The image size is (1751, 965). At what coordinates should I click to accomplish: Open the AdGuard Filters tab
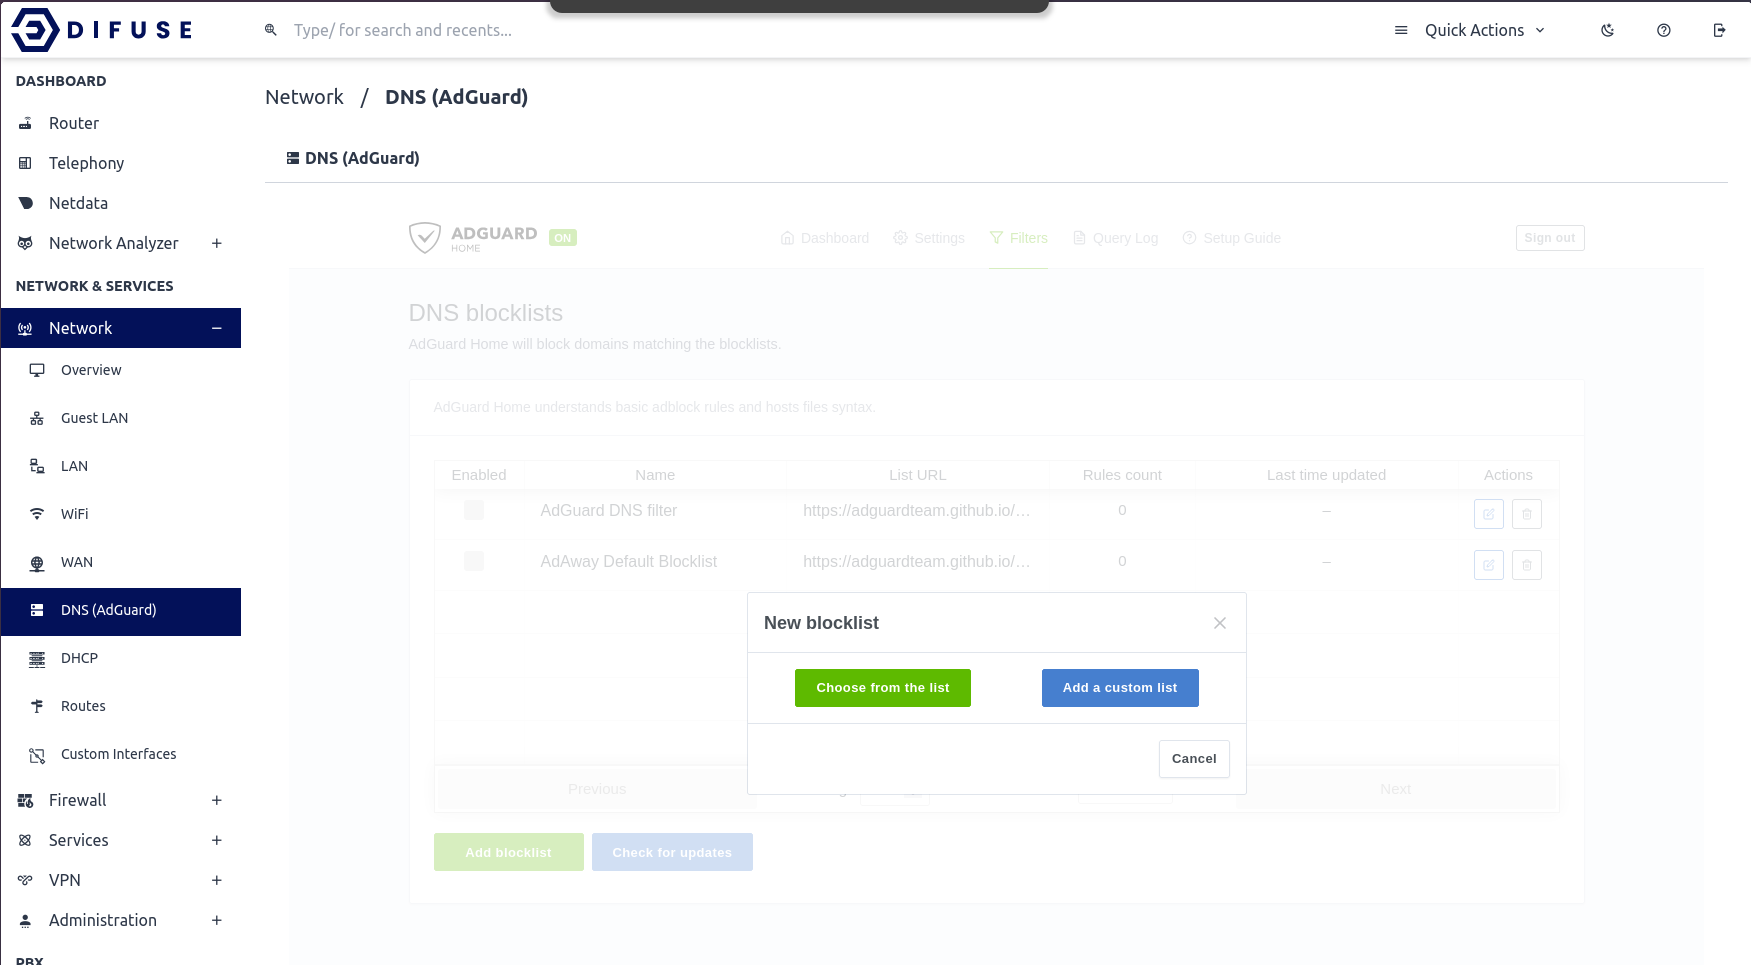pos(1018,238)
